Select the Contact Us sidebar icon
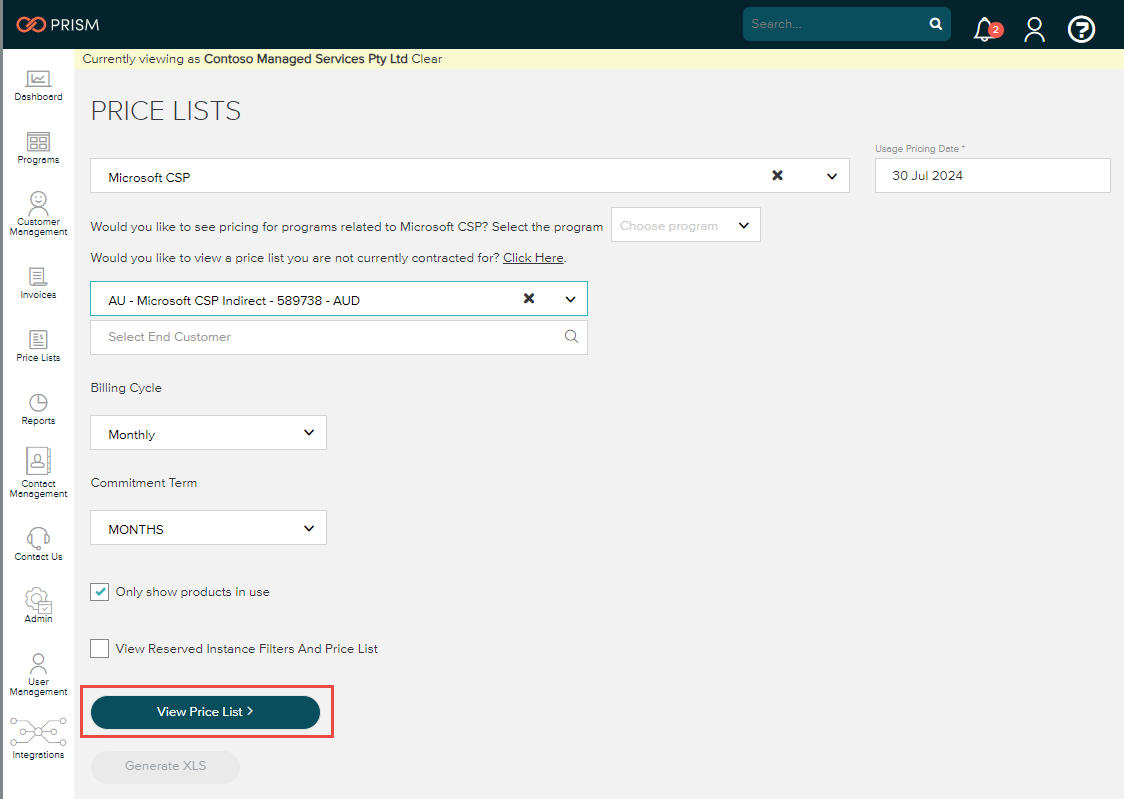The image size is (1124, 799). tap(37, 540)
